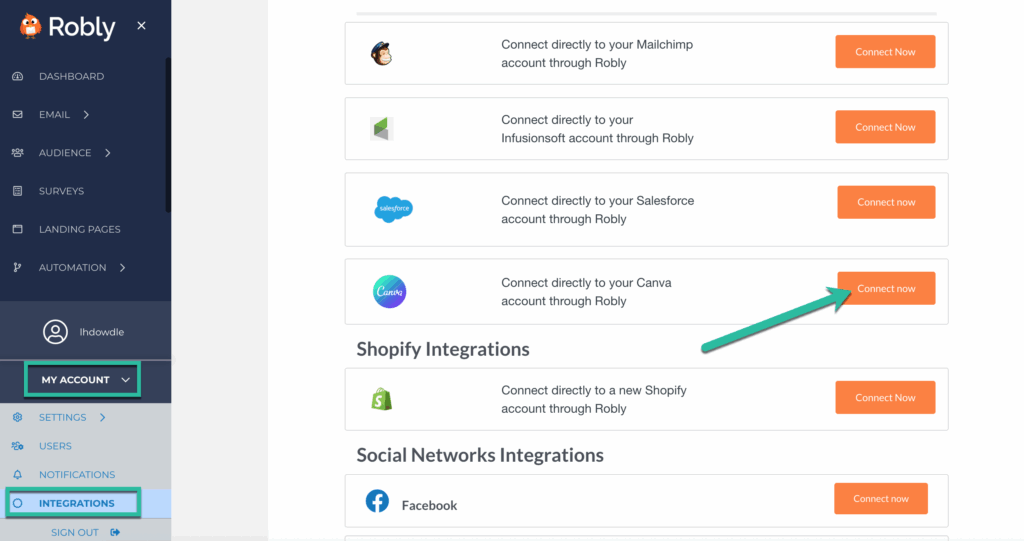Image resolution: width=1024 pixels, height=541 pixels.
Task: Click the Salesforce cloud logo
Action: tap(393, 209)
